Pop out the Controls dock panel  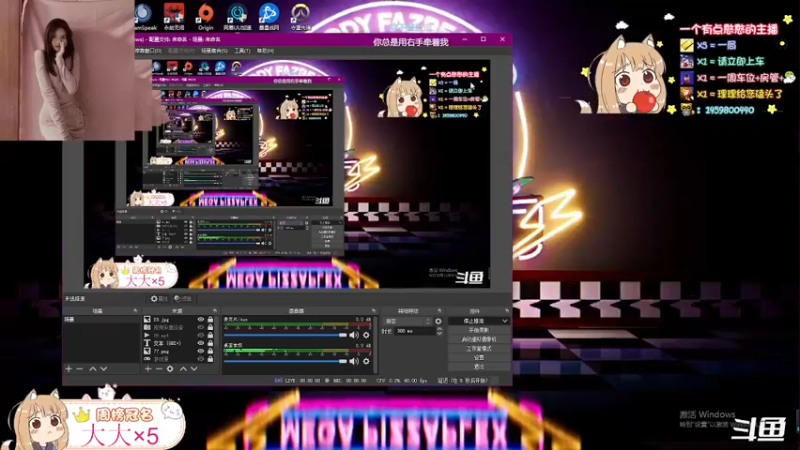[507, 311]
